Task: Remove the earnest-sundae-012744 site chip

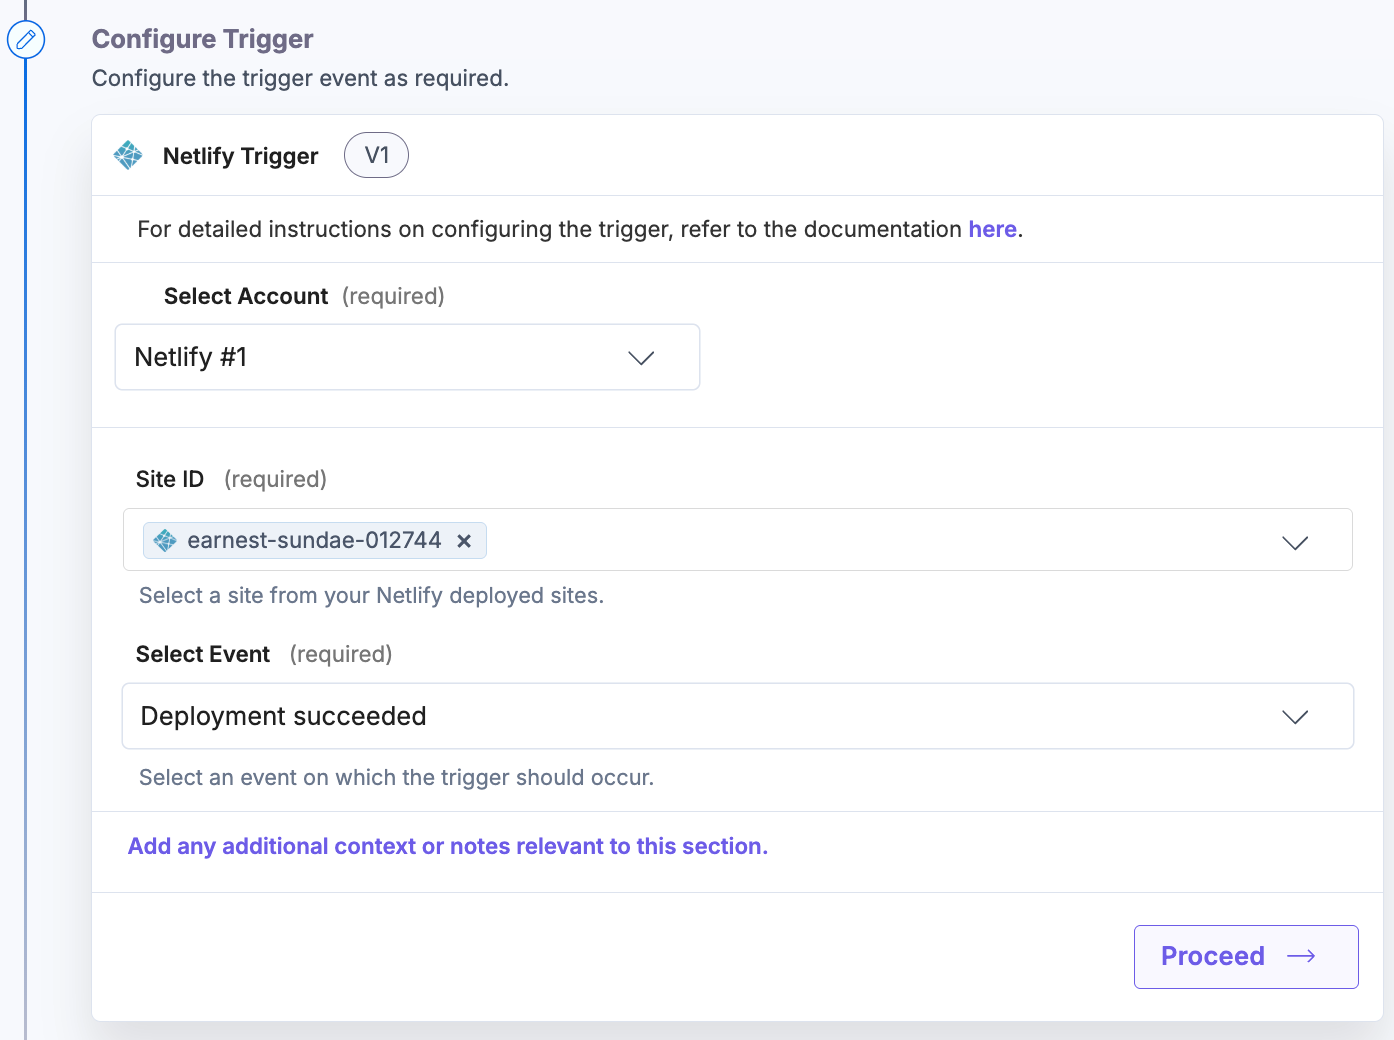Action: pyautogui.click(x=464, y=541)
